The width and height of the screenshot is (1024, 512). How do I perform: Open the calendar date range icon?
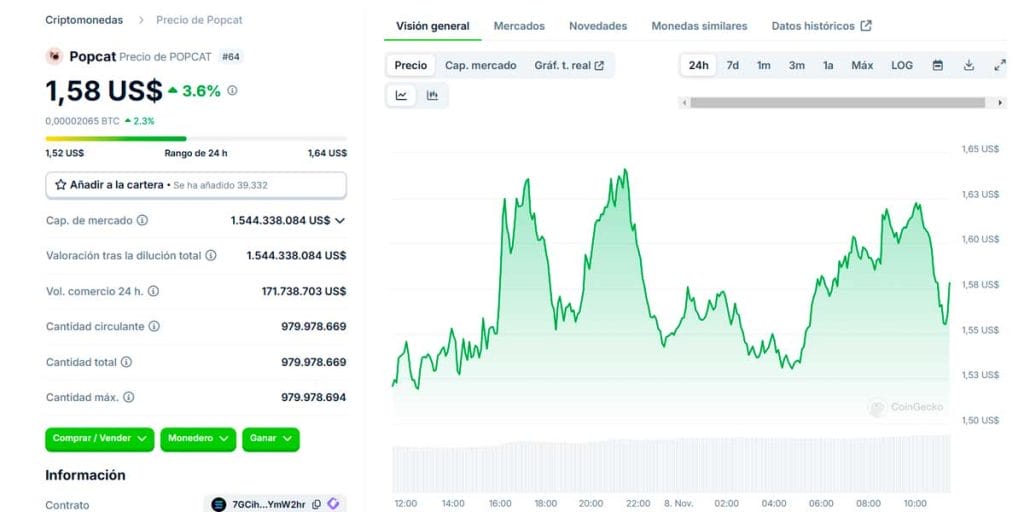[938, 65]
